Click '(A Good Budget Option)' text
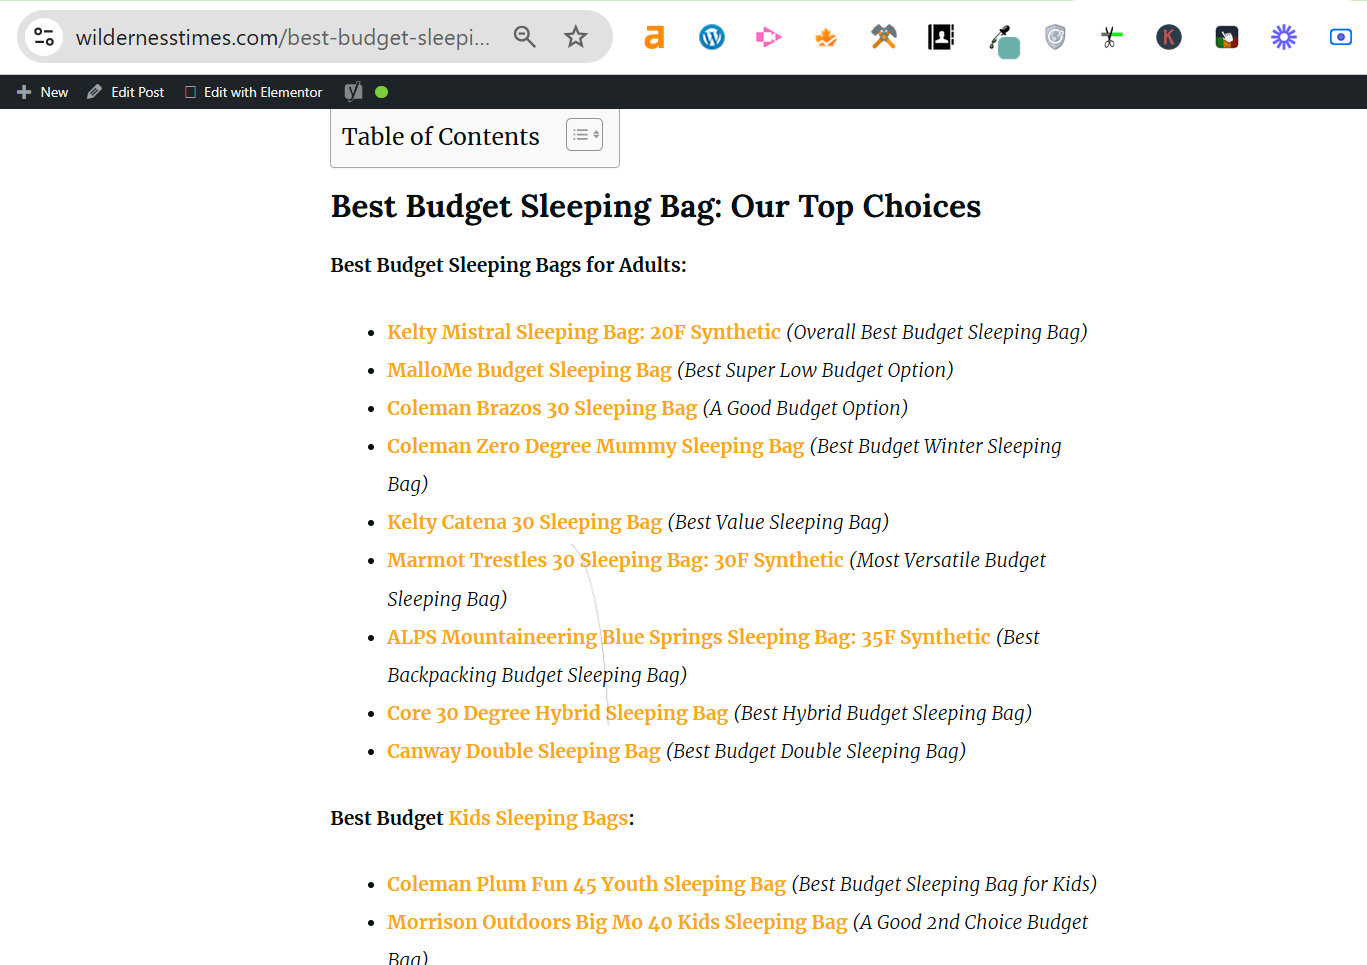Image resolution: width=1367 pixels, height=965 pixels. [x=806, y=408]
